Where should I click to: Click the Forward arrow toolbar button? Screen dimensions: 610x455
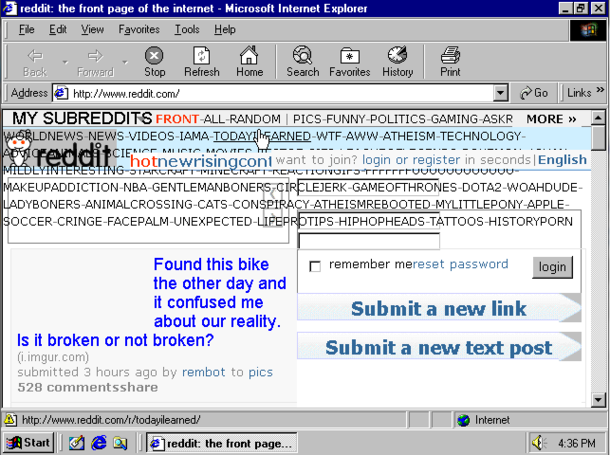(x=95, y=62)
